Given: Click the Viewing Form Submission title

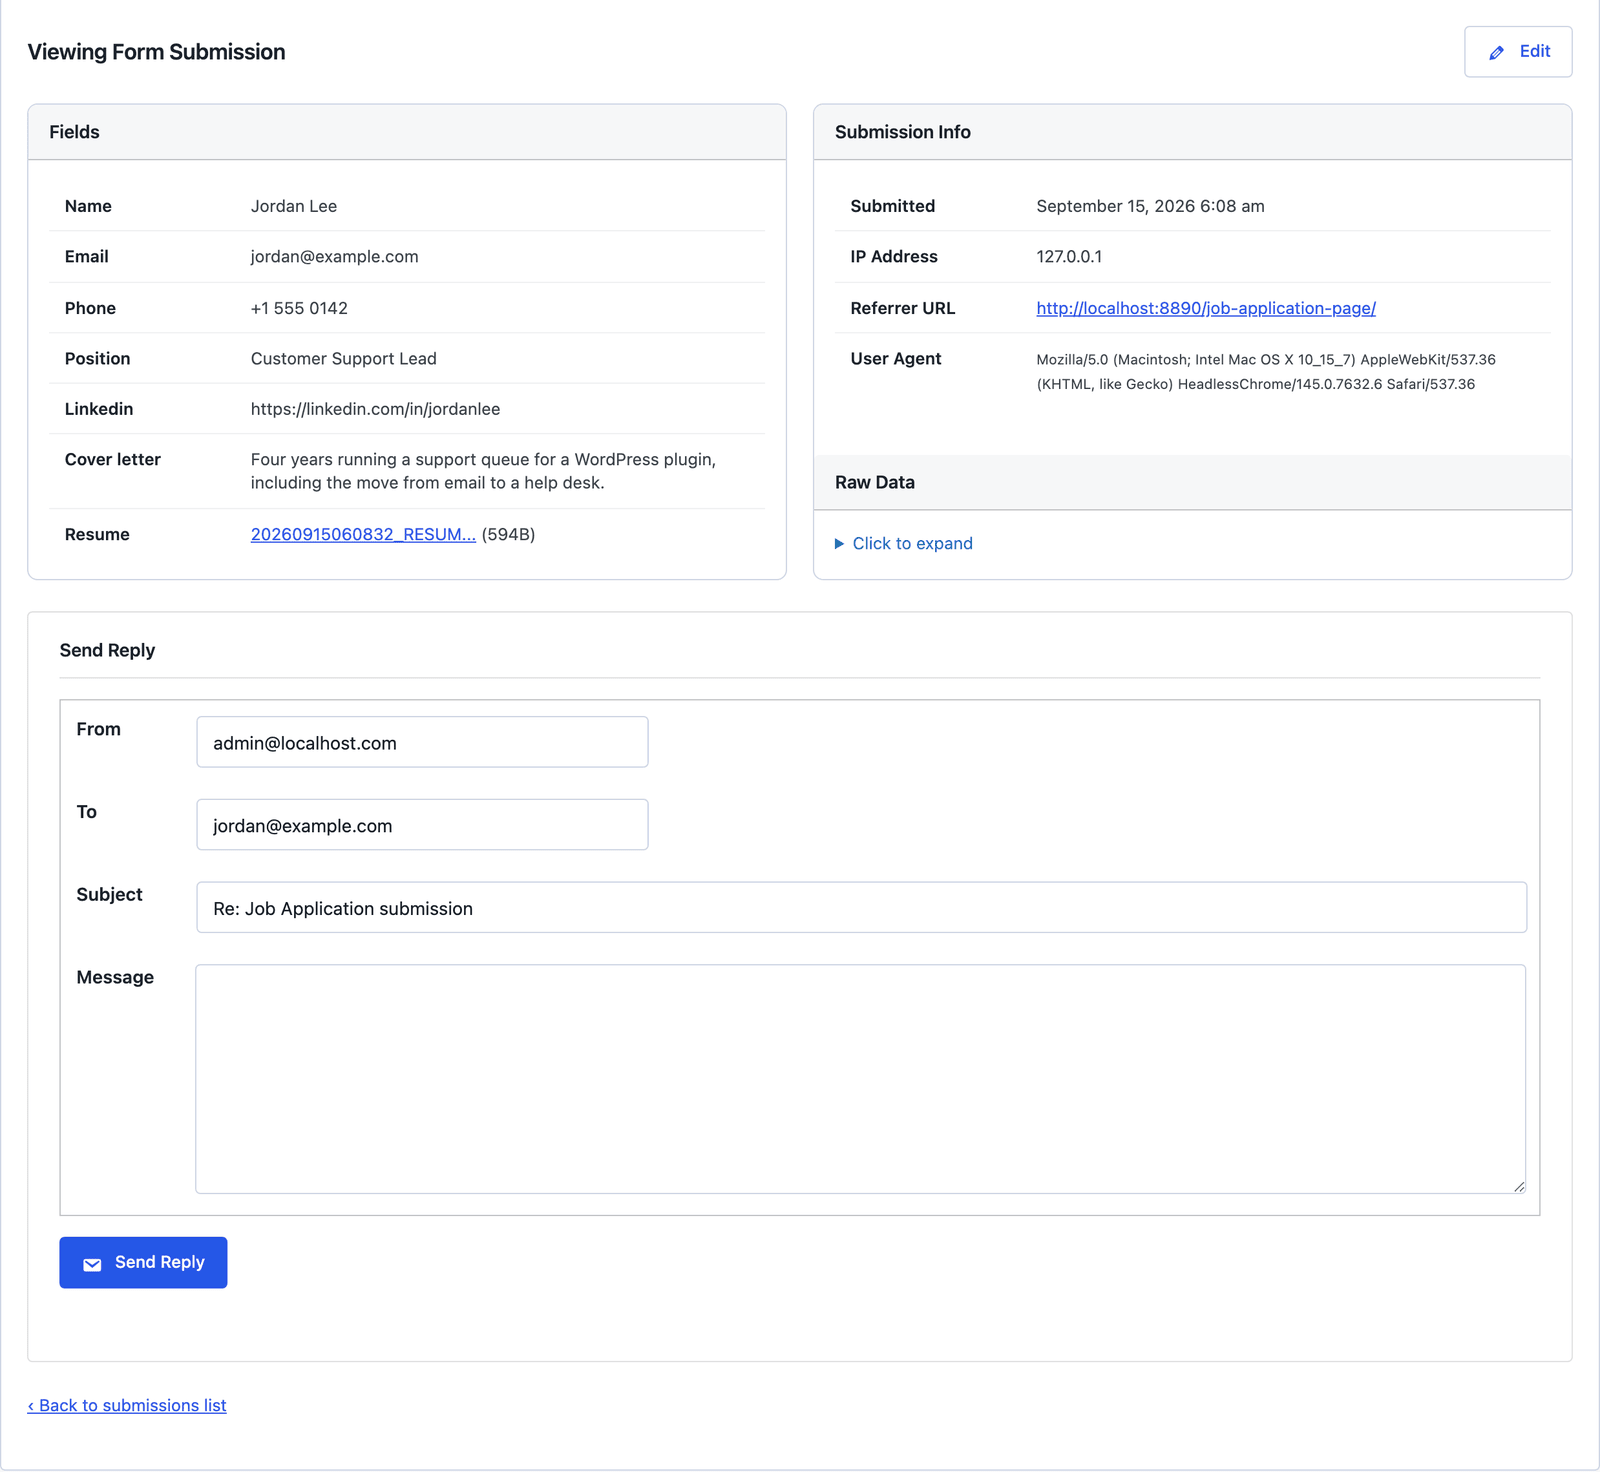Looking at the screenshot, I should click(x=156, y=52).
